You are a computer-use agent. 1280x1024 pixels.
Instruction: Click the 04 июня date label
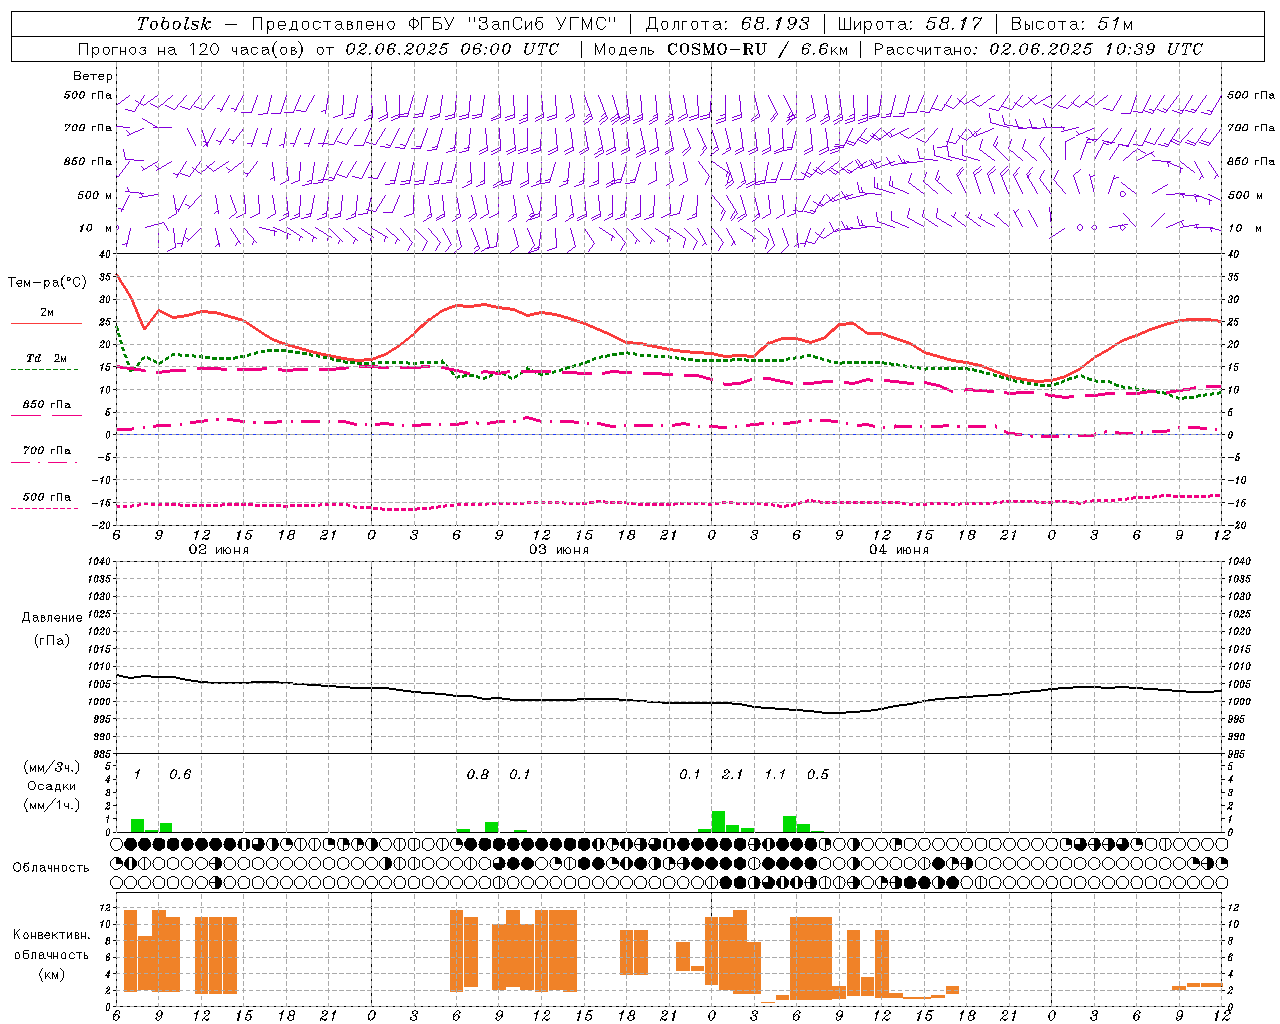[x=899, y=550]
